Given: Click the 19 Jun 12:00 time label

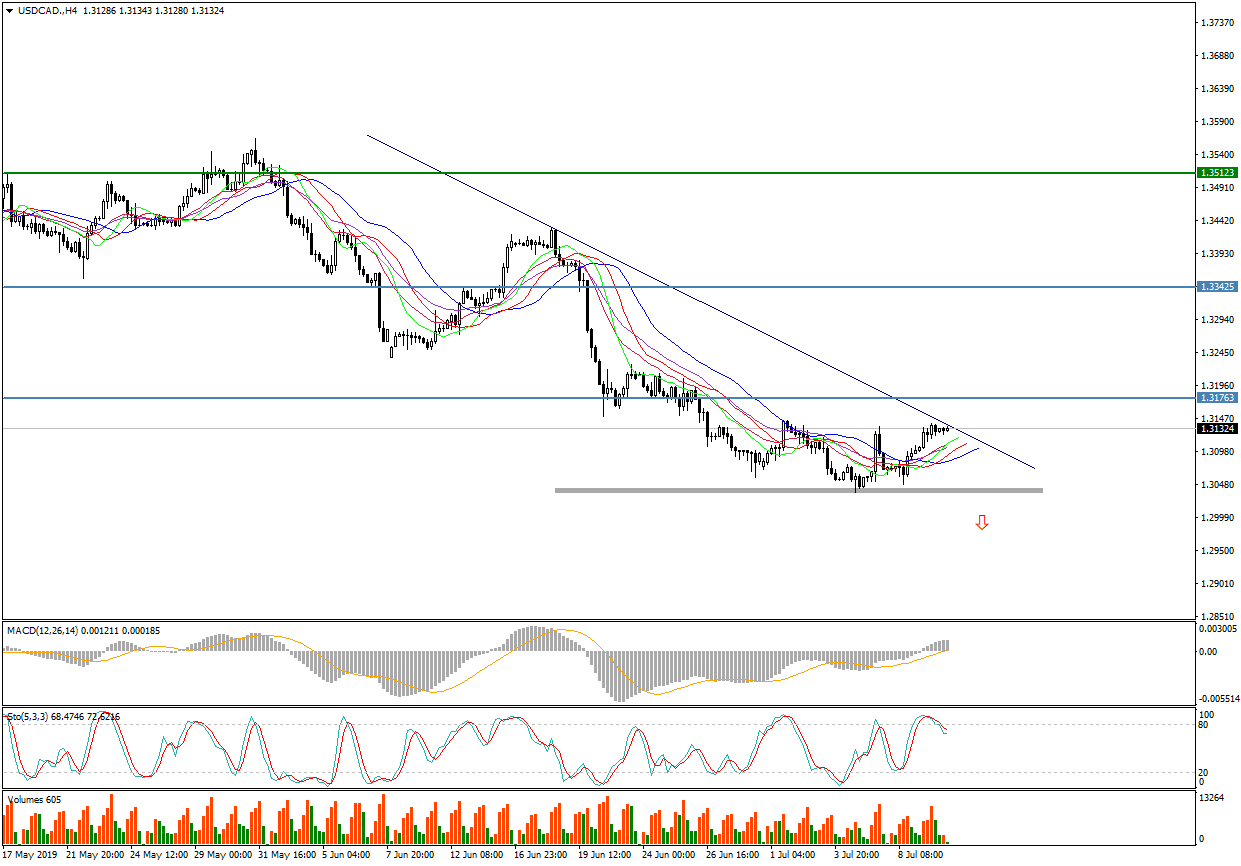Looking at the screenshot, I should (605, 856).
